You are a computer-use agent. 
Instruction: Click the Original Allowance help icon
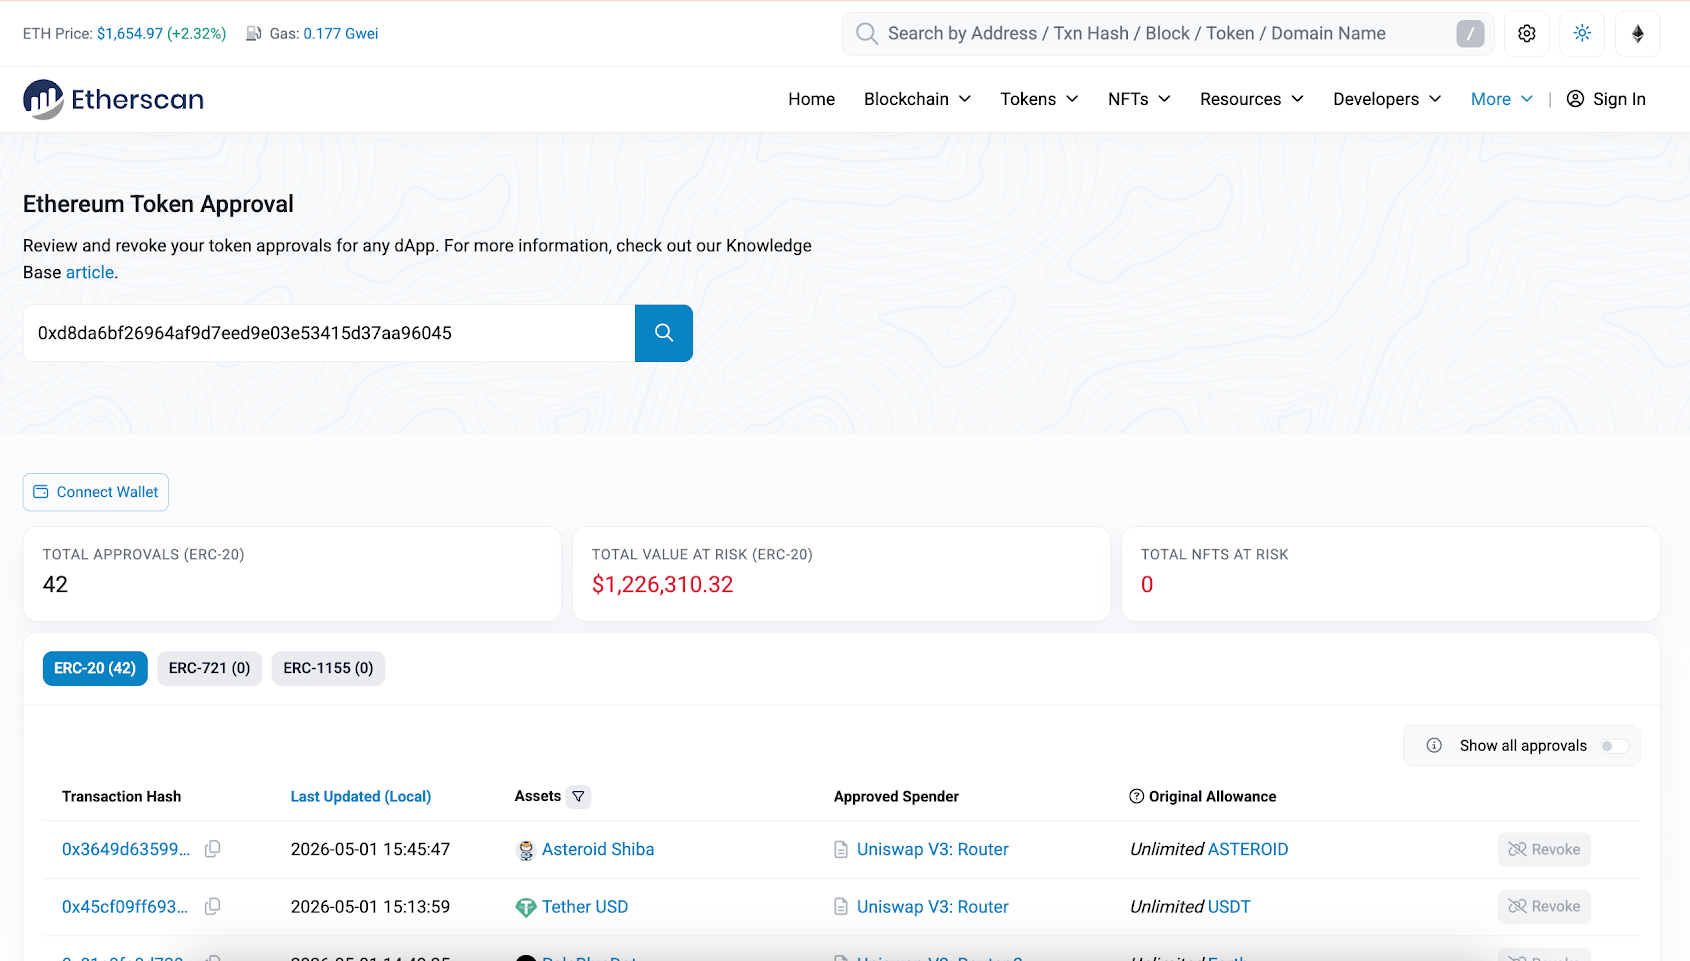(1136, 797)
